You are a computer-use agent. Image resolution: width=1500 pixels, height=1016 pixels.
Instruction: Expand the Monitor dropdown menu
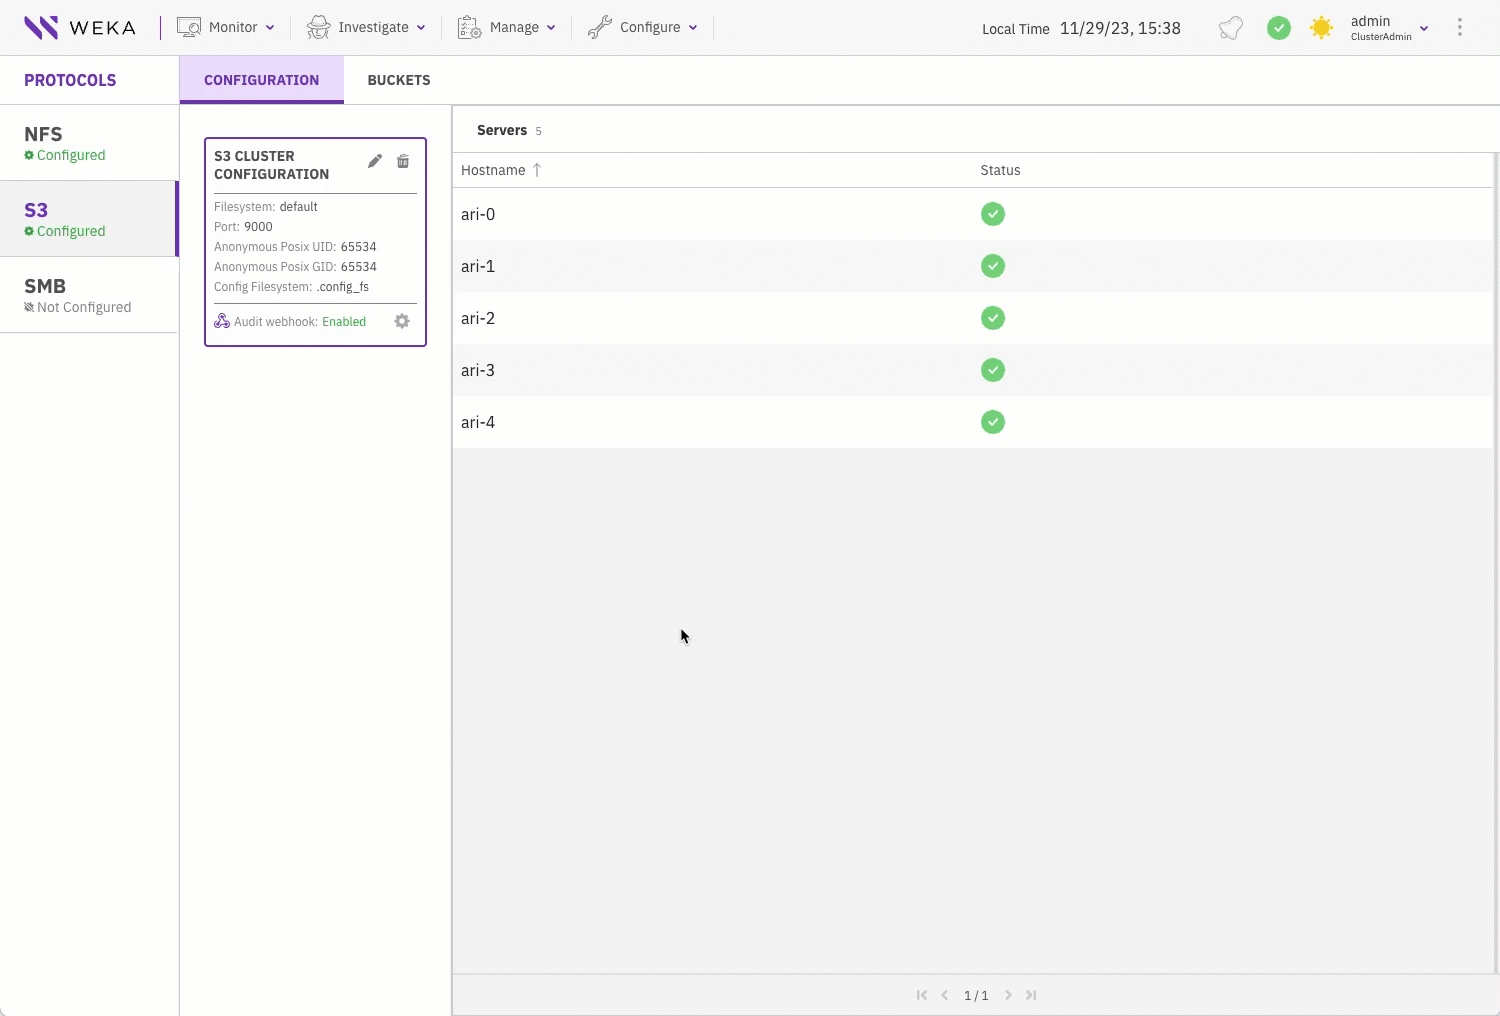(226, 27)
